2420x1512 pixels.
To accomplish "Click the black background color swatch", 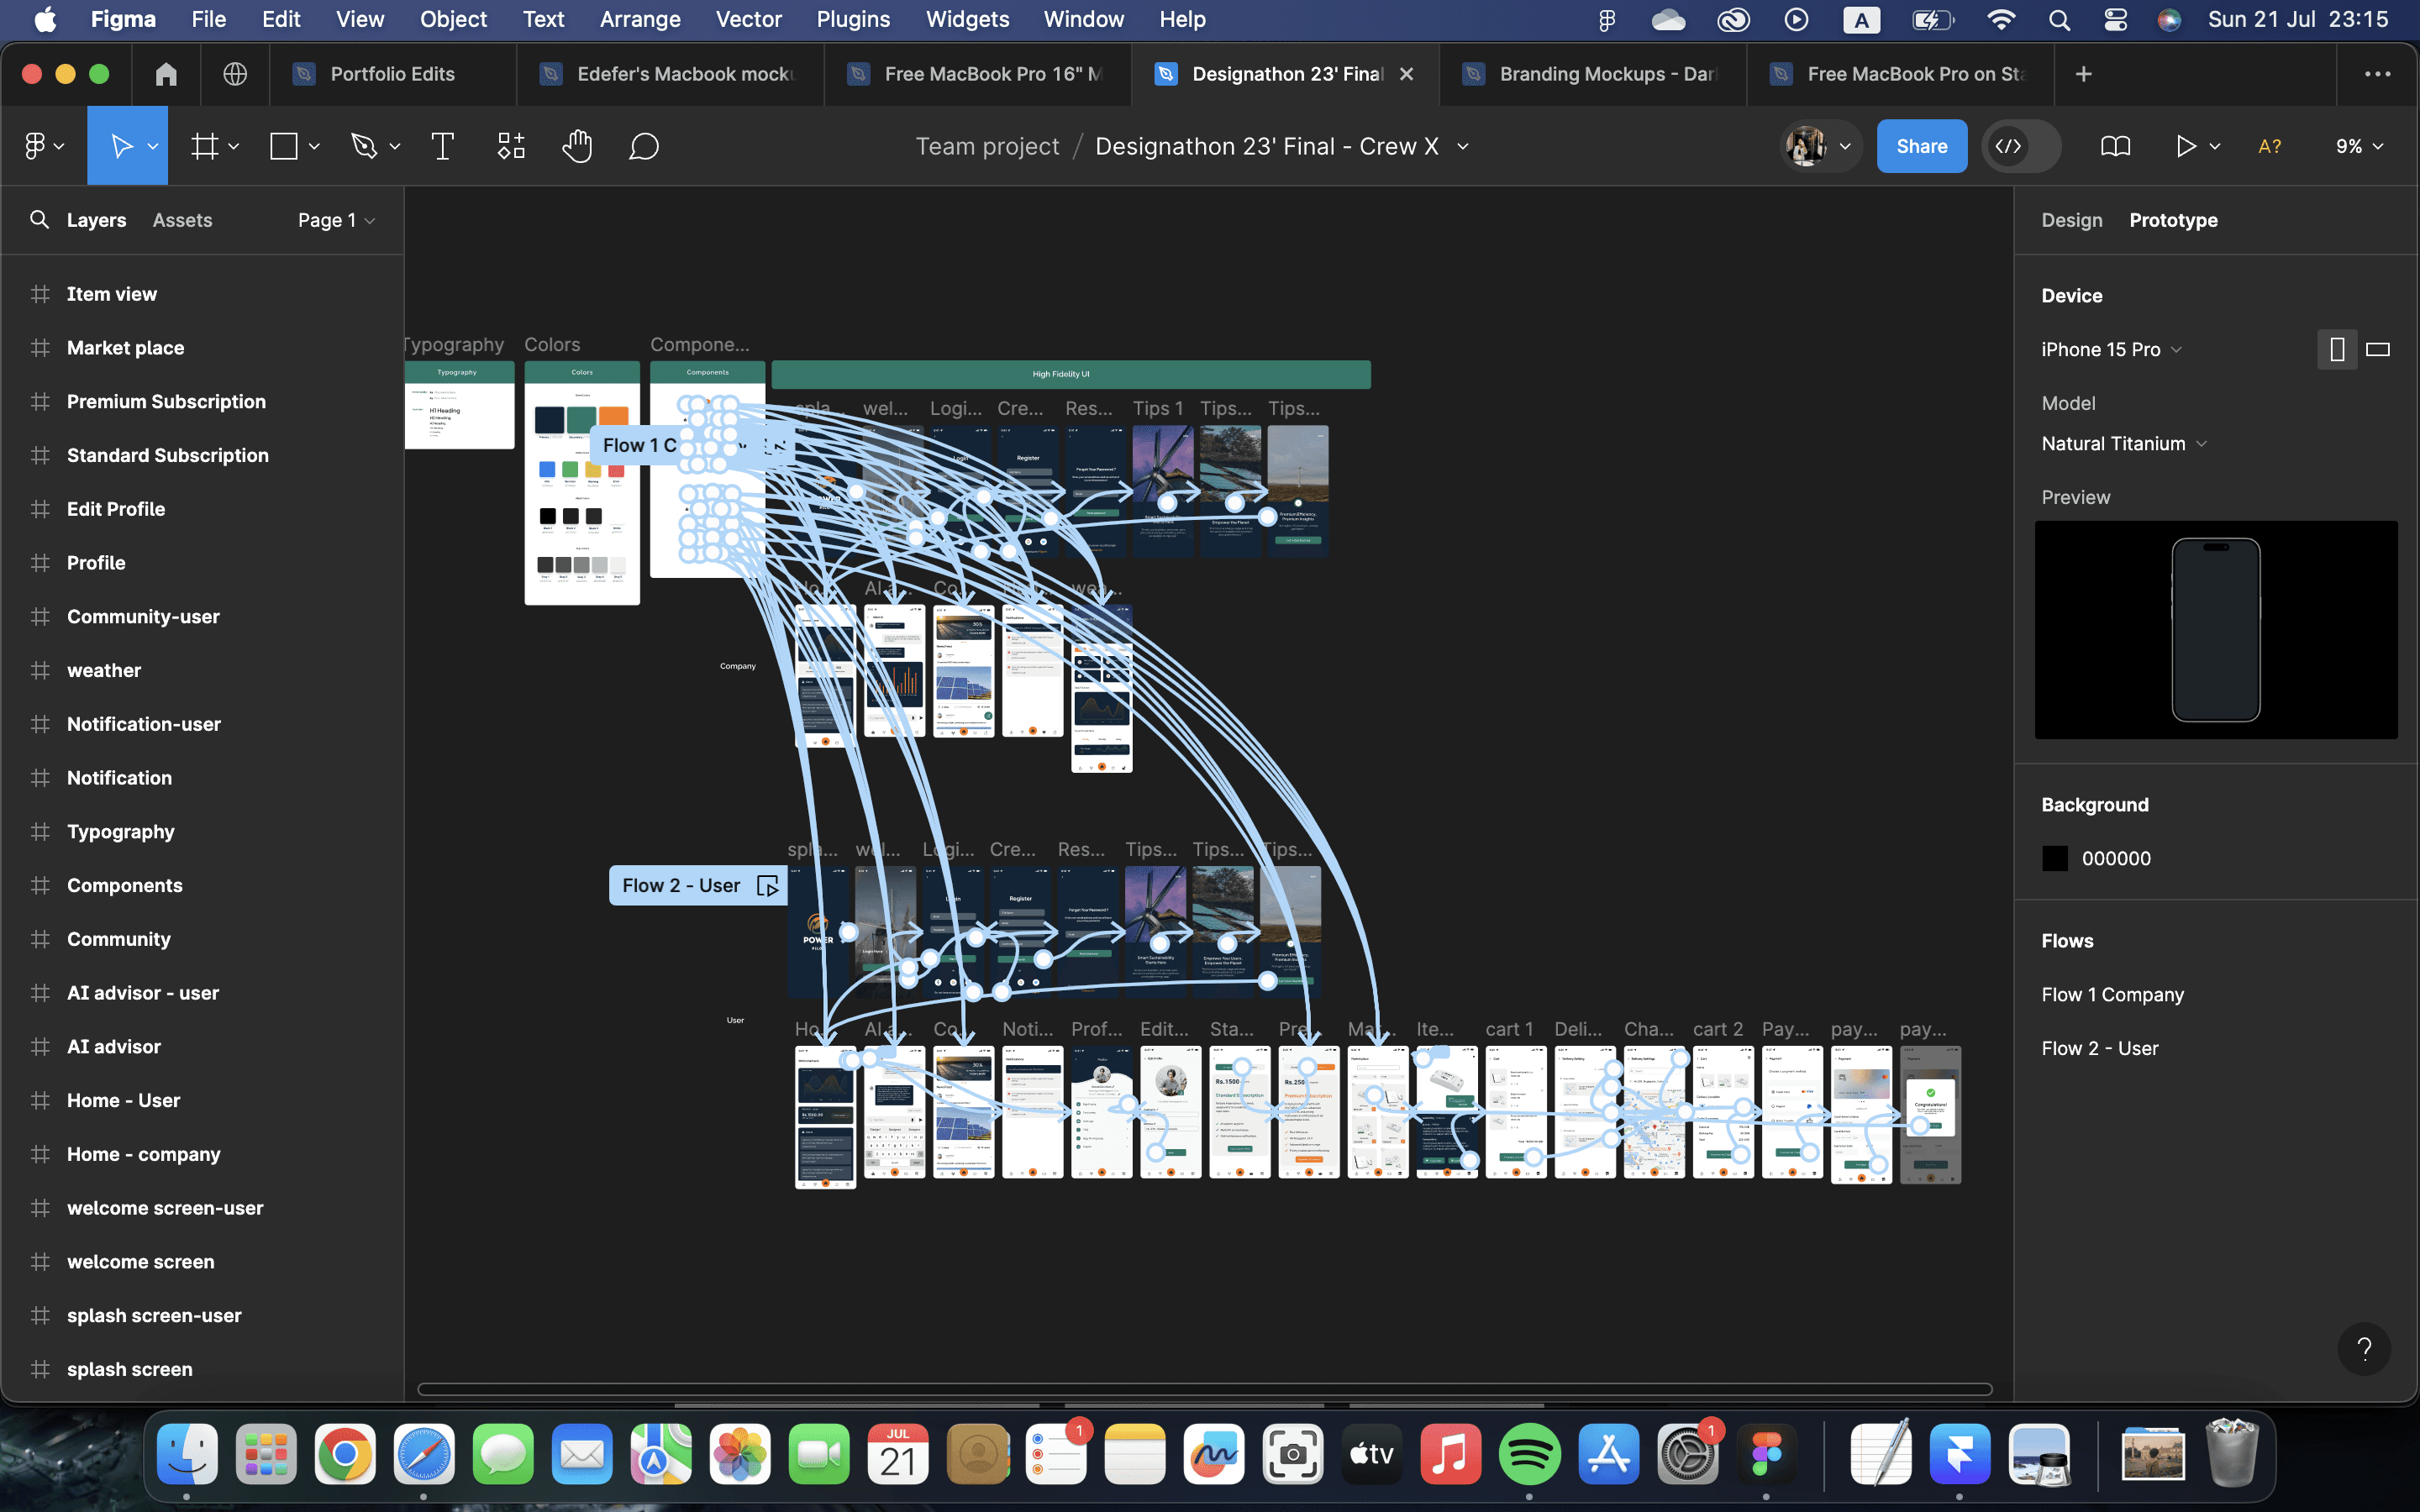I will point(2054,858).
